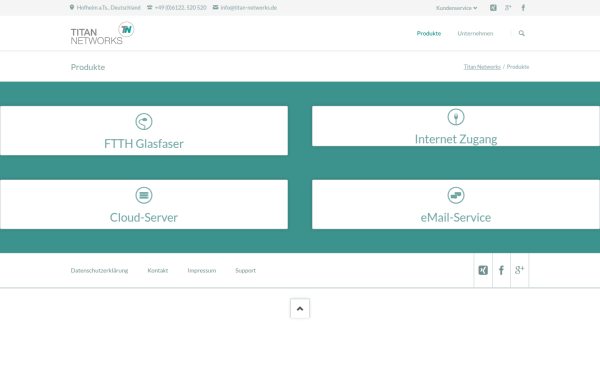The width and height of the screenshot is (600, 375).
Task: Click the Internet Zugang plug icon
Action: click(456, 117)
